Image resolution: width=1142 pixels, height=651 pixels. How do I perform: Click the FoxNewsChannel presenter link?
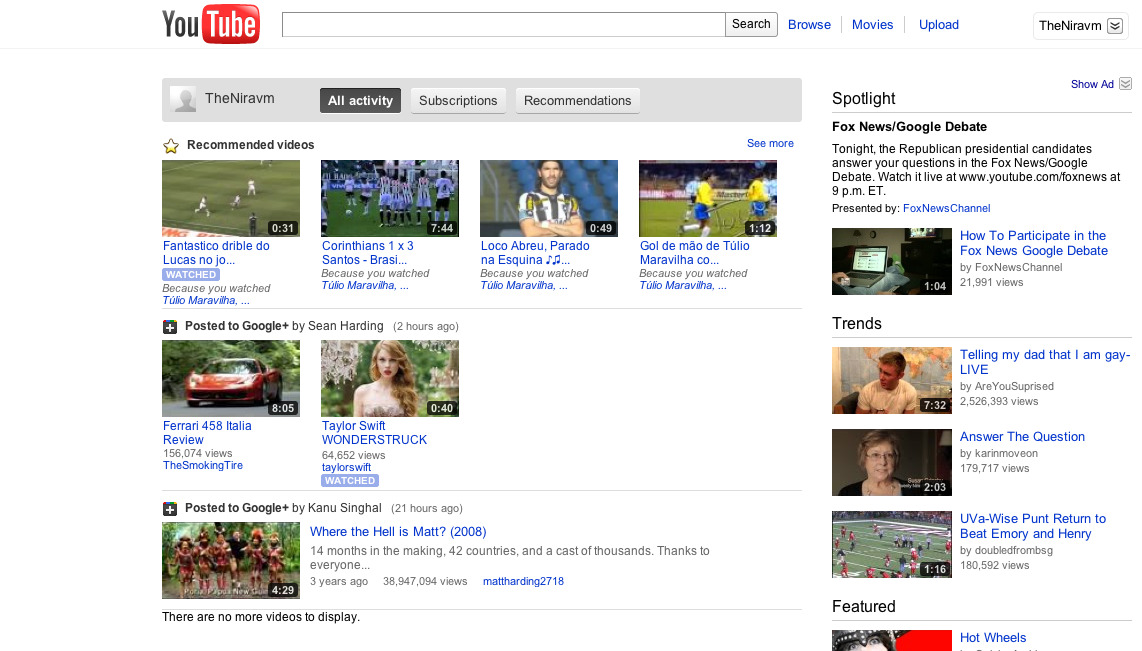click(x=946, y=208)
